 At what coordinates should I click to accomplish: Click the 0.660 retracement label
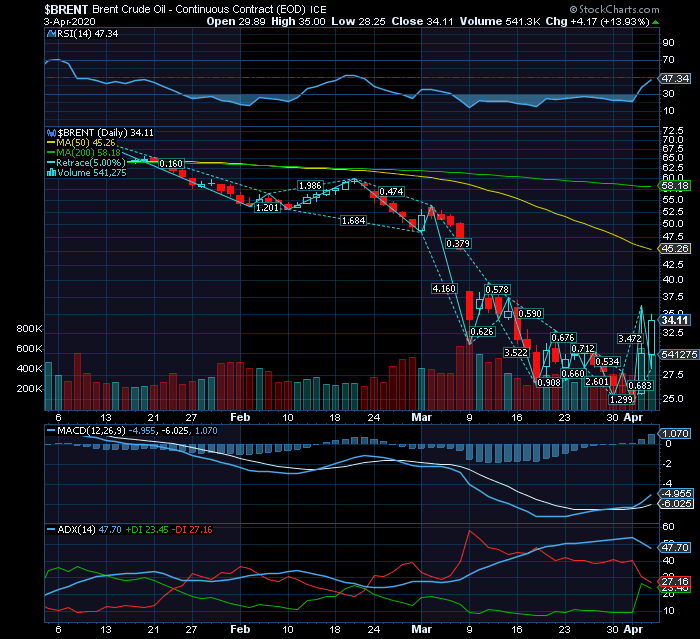click(x=573, y=373)
